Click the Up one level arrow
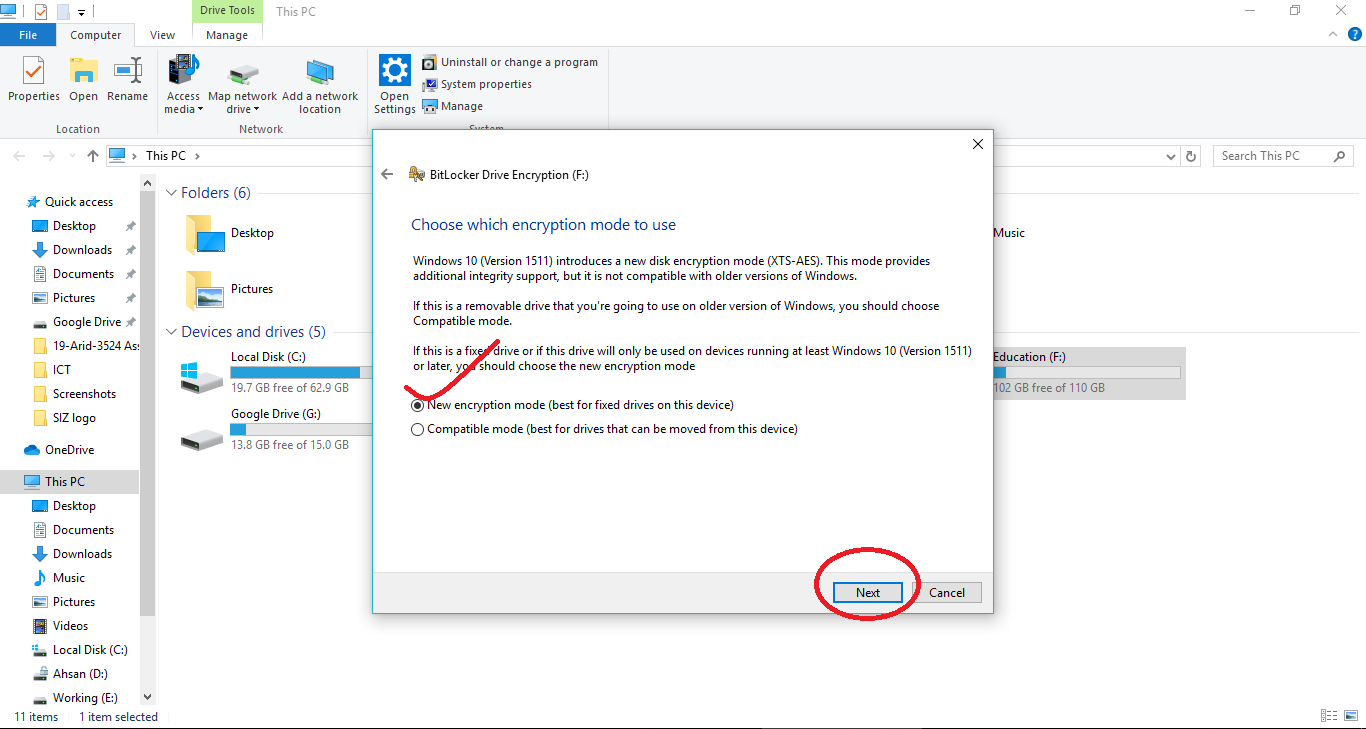 93,156
